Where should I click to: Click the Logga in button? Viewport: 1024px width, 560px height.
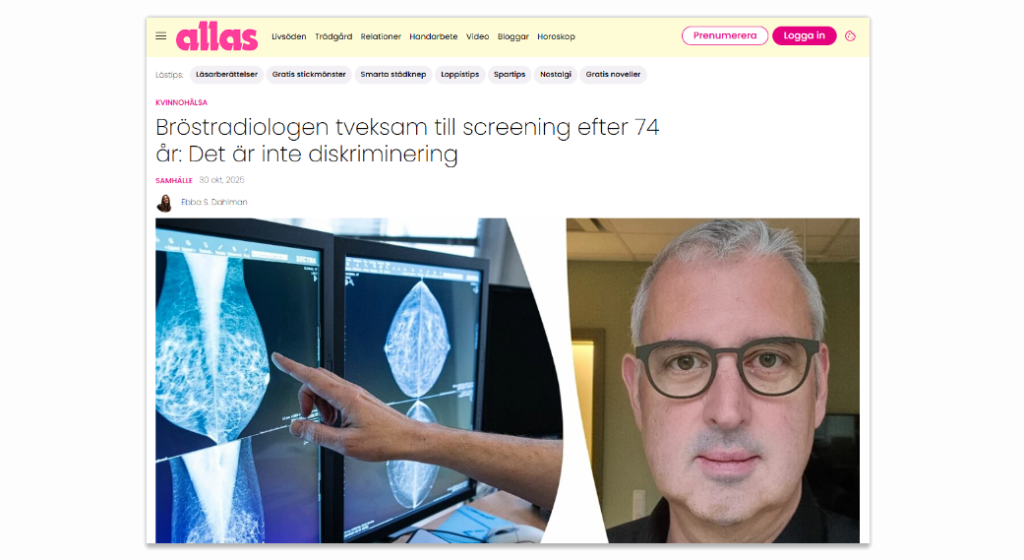(804, 36)
